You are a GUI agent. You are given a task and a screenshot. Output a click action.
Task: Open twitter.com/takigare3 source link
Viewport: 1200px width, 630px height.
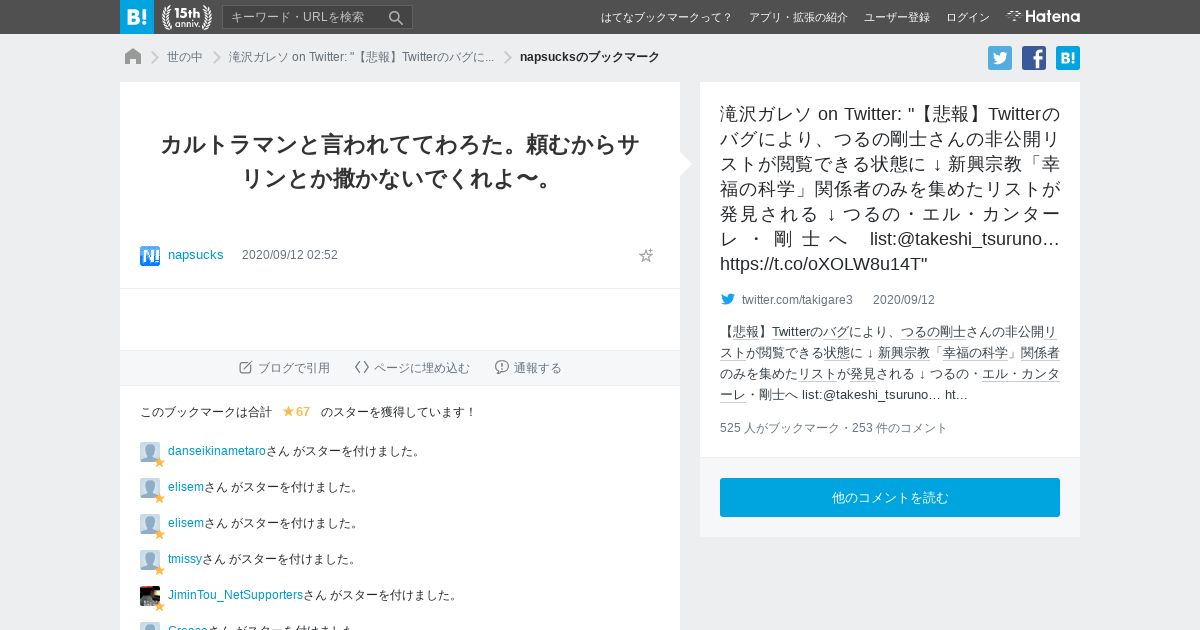click(x=797, y=300)
